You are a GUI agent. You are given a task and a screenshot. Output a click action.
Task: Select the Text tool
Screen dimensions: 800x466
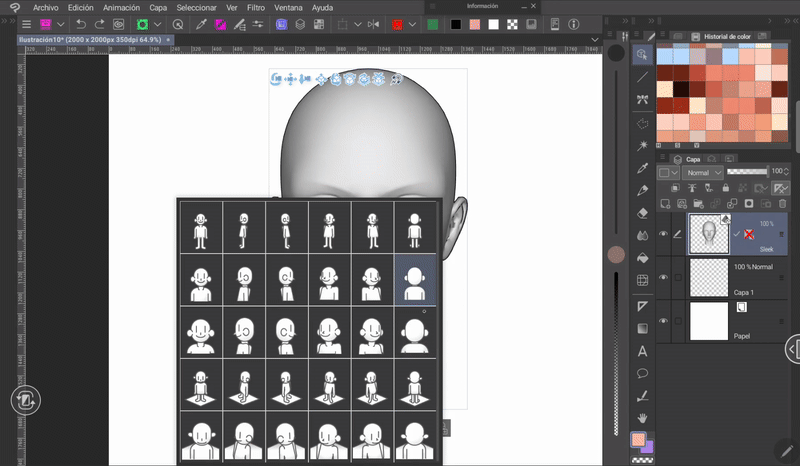(x=643, y=351)
